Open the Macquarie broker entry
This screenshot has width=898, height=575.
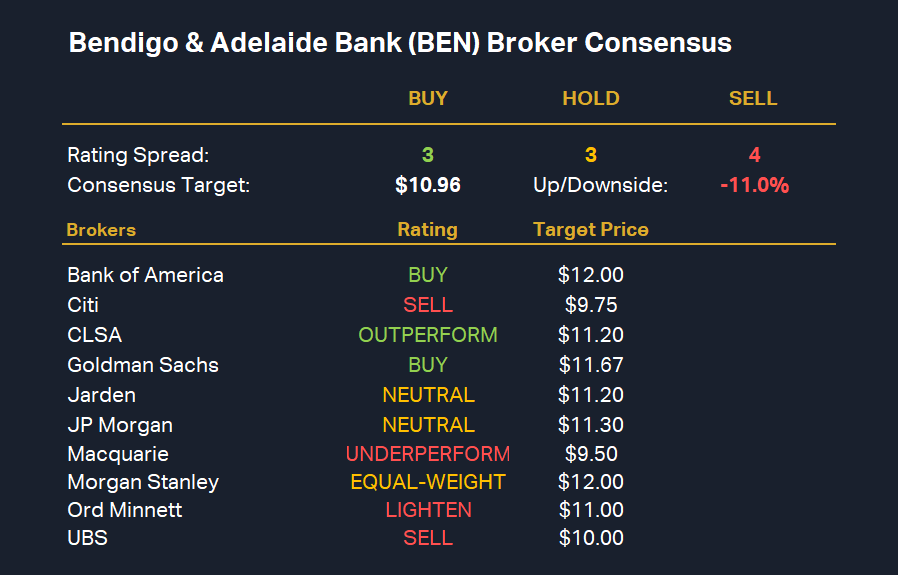117,454
